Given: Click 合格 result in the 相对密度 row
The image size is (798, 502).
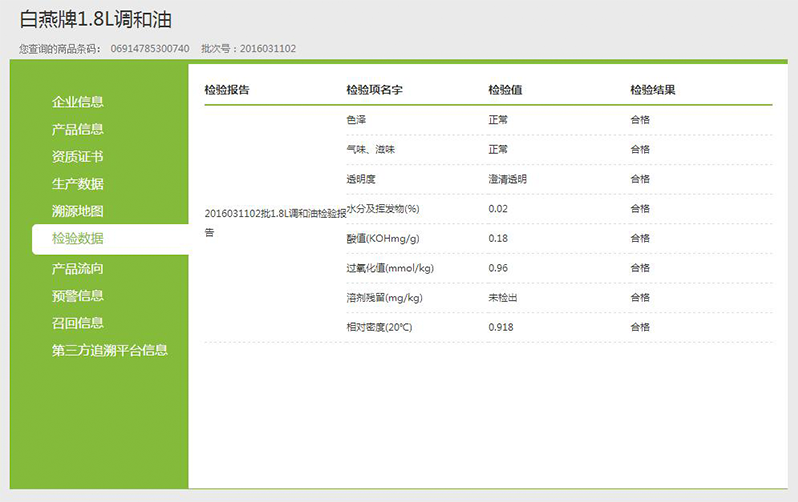Looking at the screenshot, I should click(640, 327).
